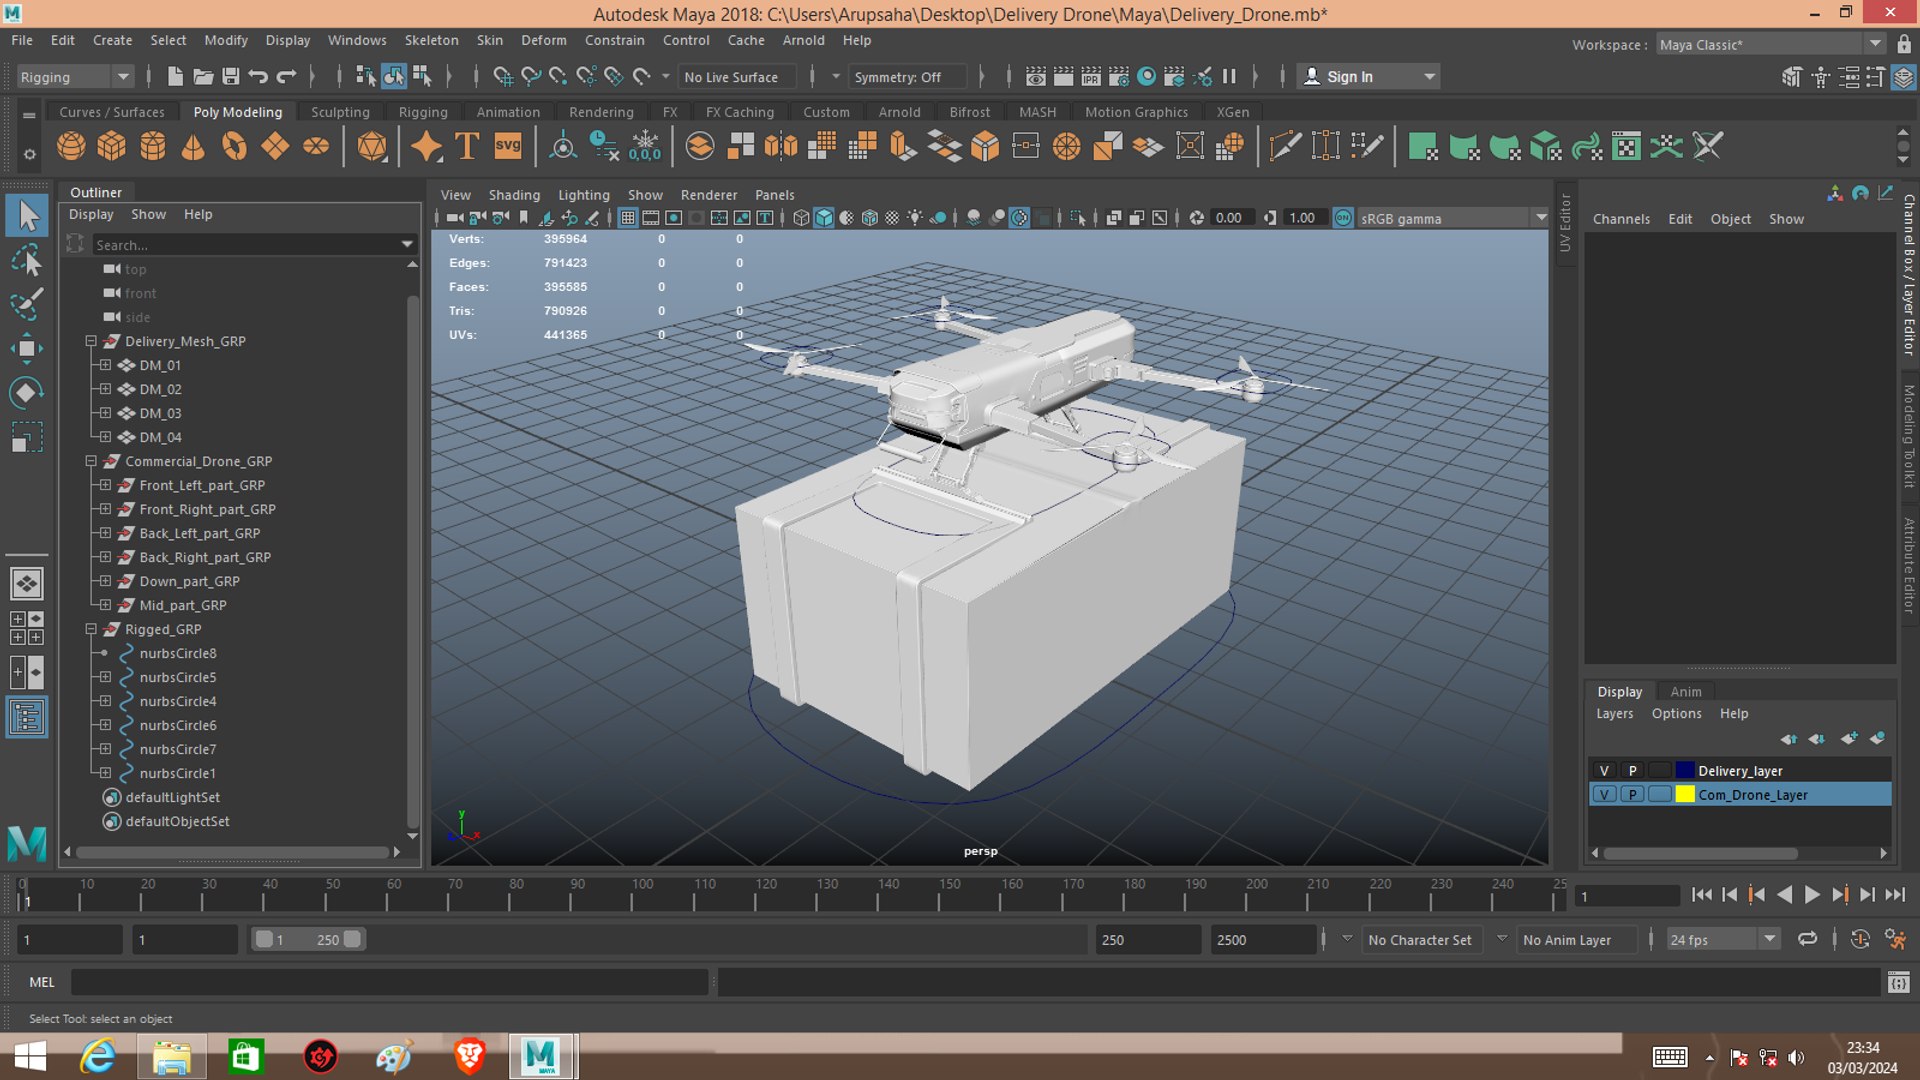Activate the Scale tool in toolbox
This screenshot has height=1080, width=1920.
click(27, 437)
